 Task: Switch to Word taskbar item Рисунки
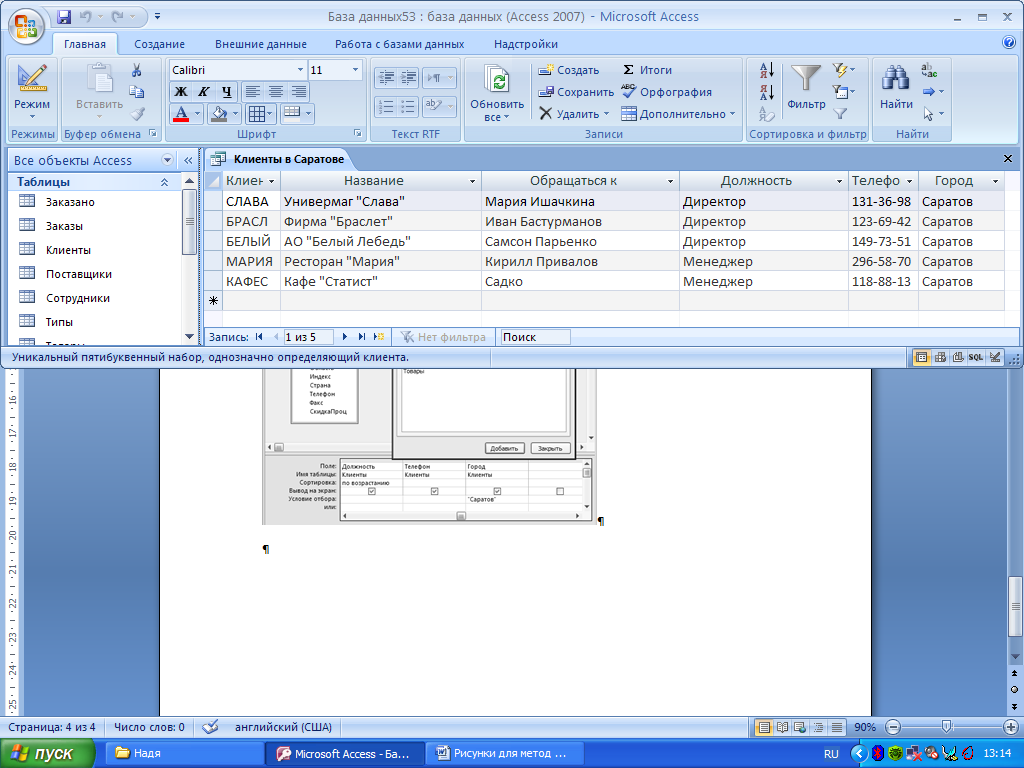503,754
